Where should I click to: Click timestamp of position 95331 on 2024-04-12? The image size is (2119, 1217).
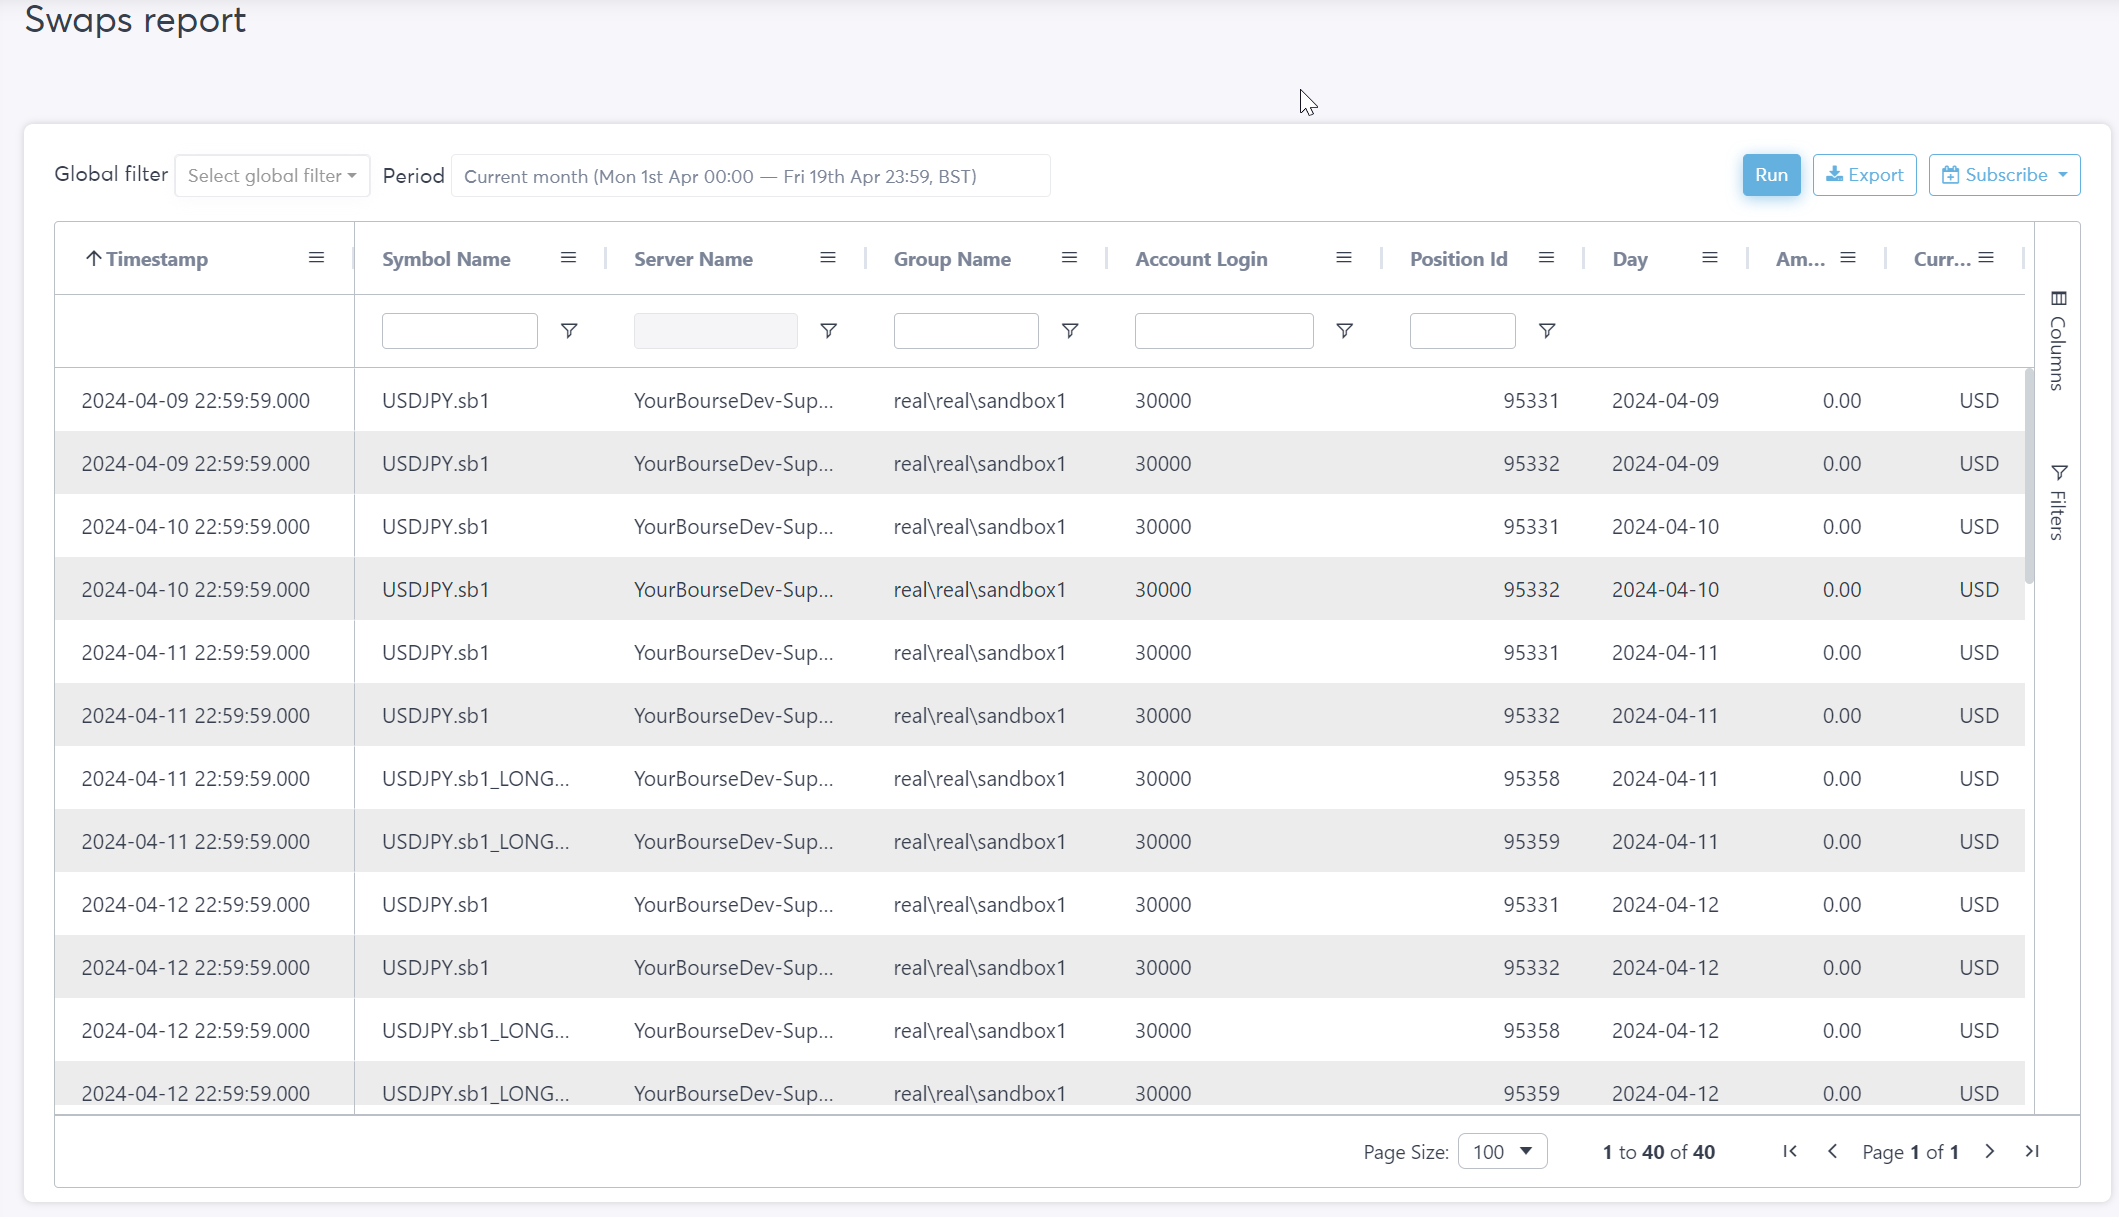(x=196, y=904)
